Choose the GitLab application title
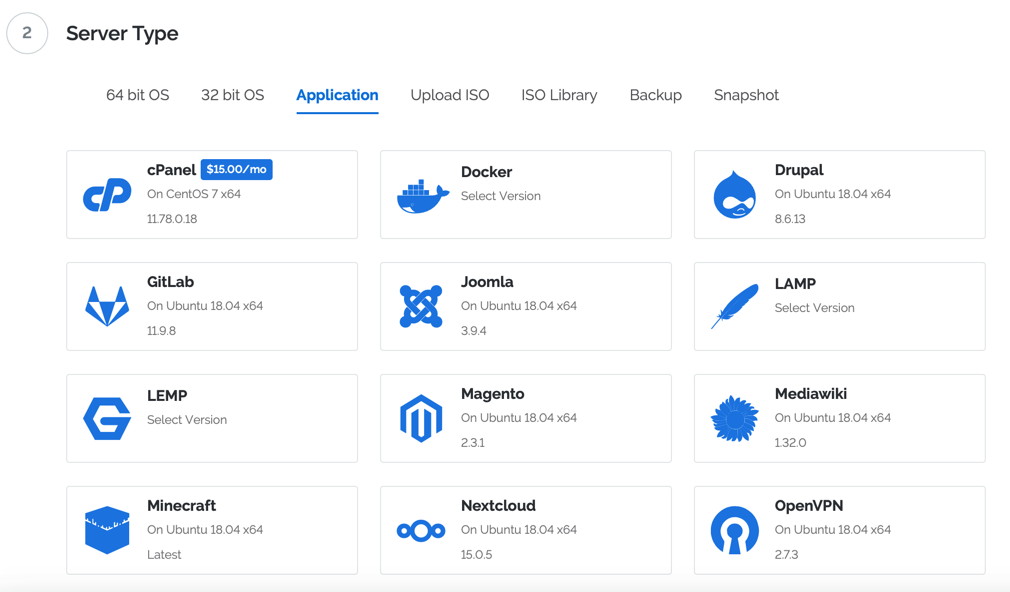The width and height of the screenshot is (1010, 592). click(170, 282)
